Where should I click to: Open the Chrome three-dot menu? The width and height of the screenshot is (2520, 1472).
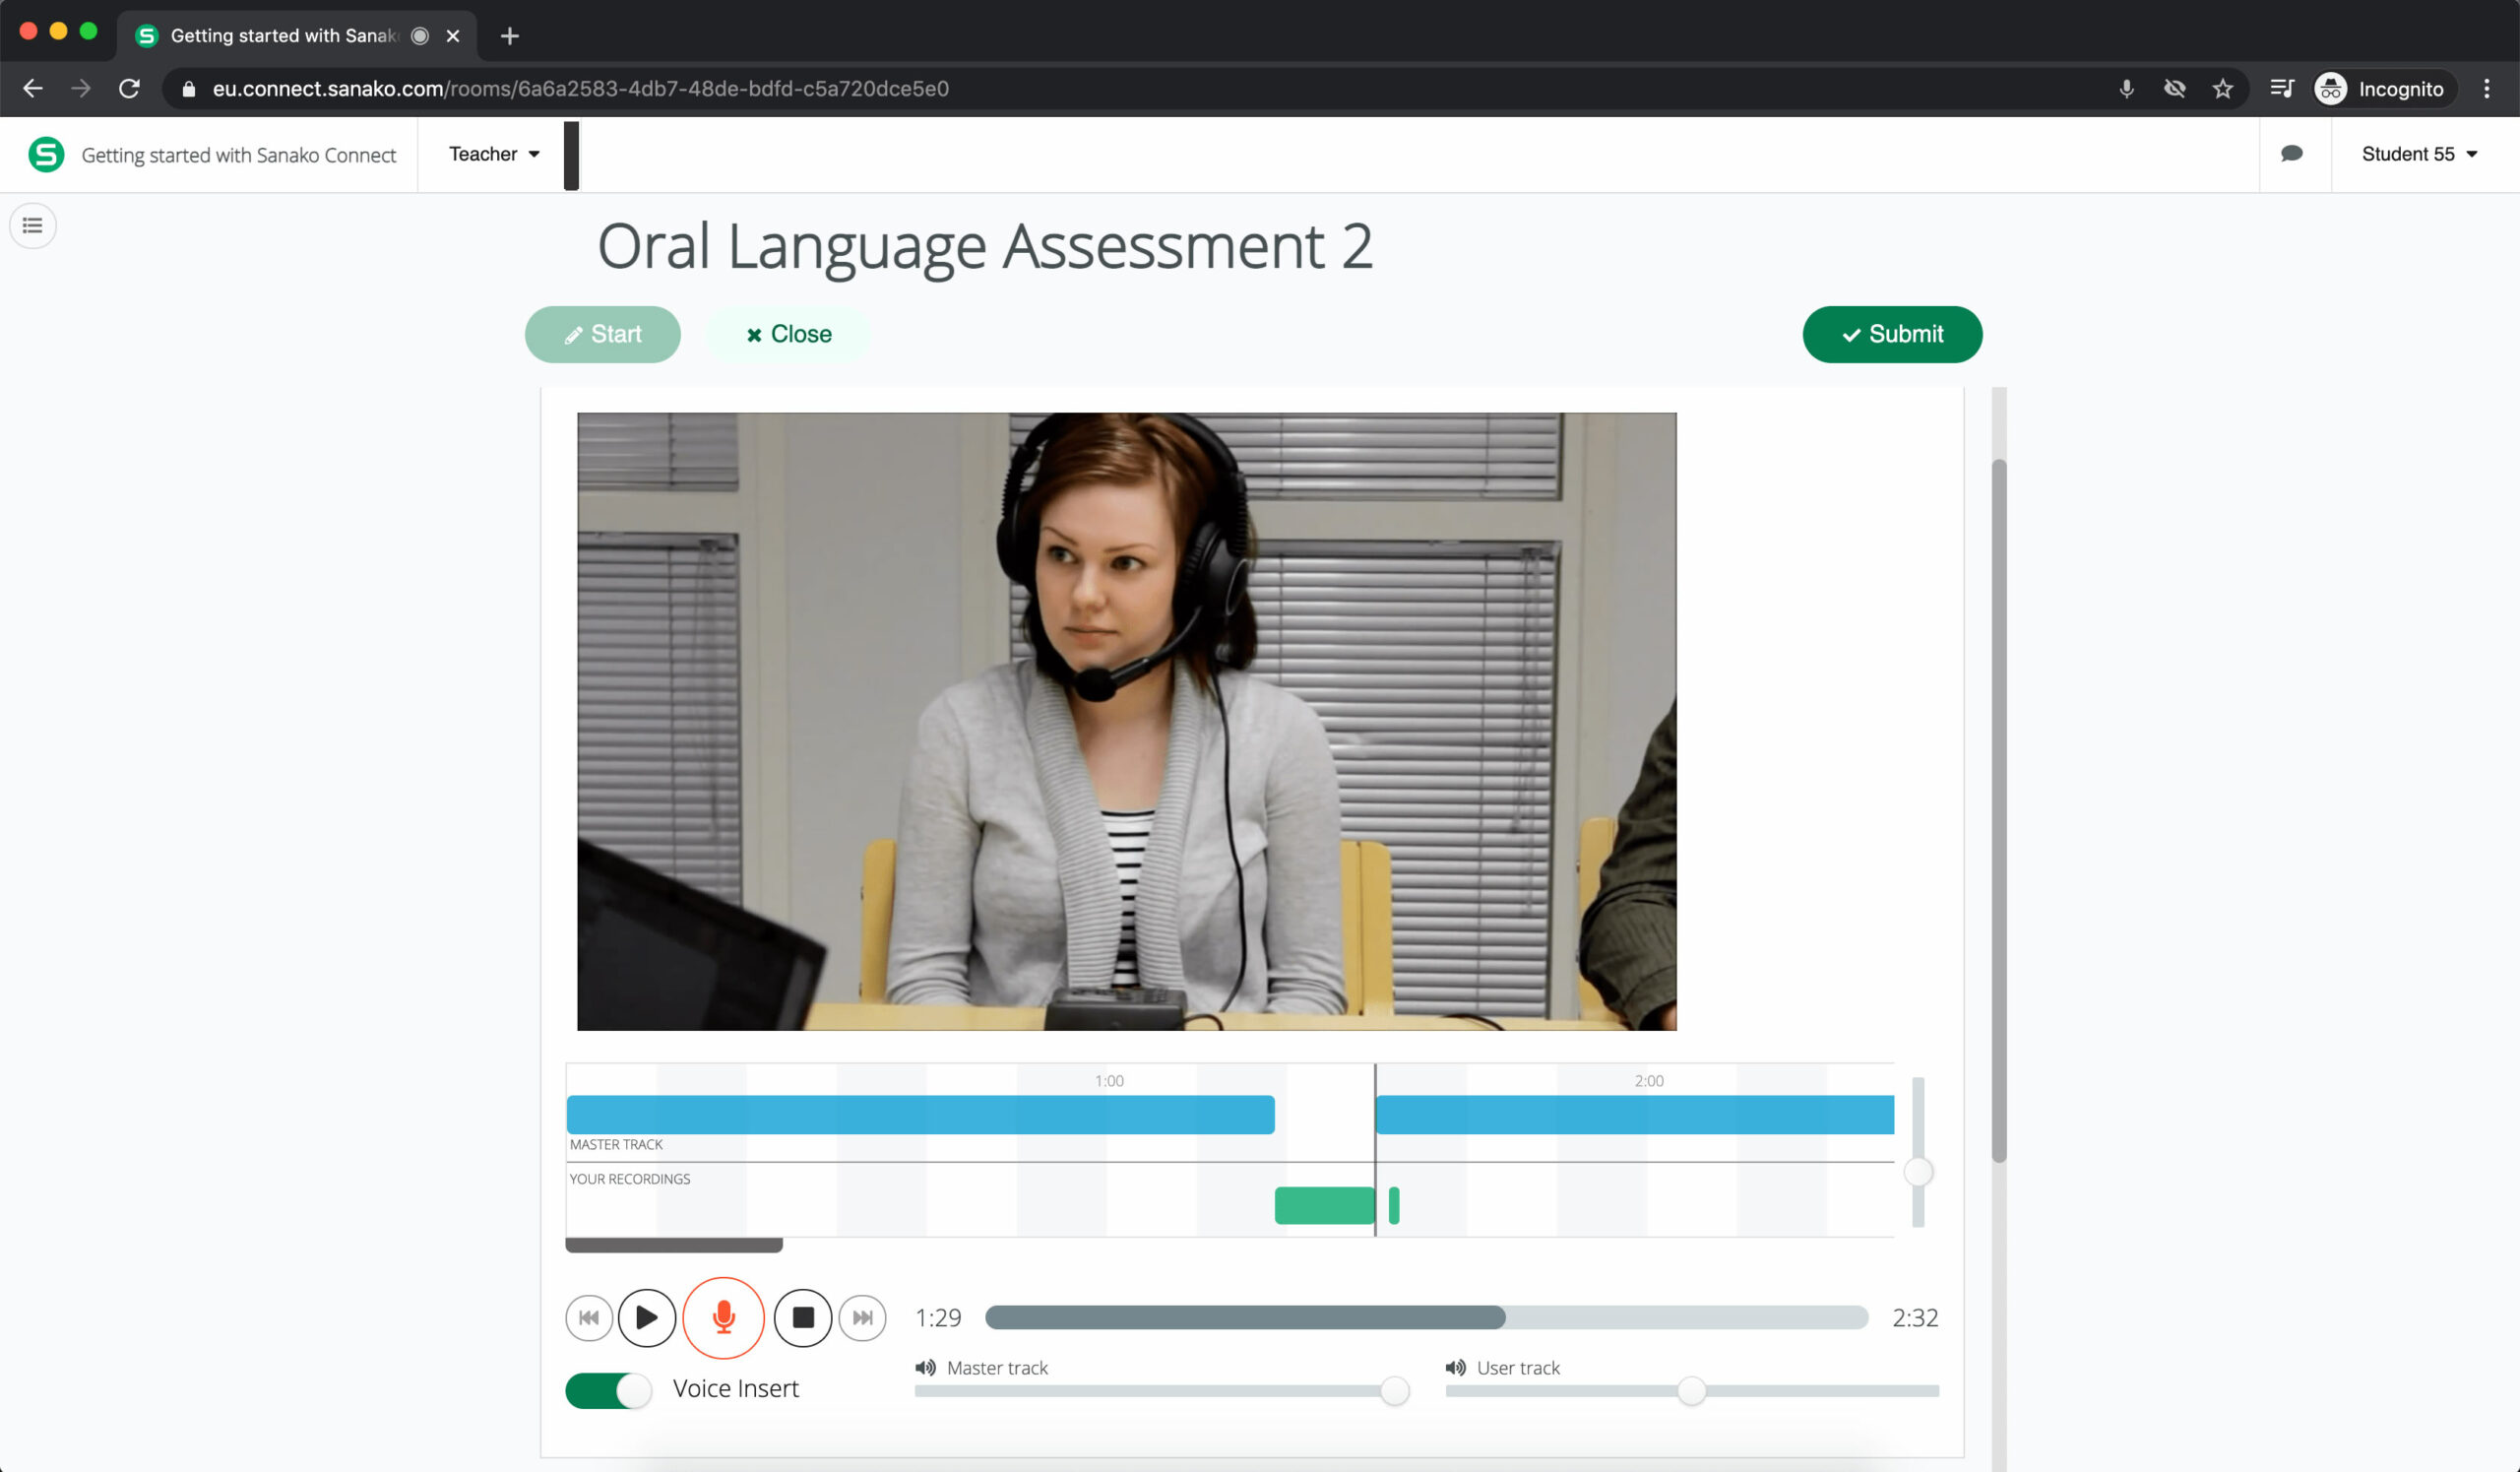click(2487, 88)
